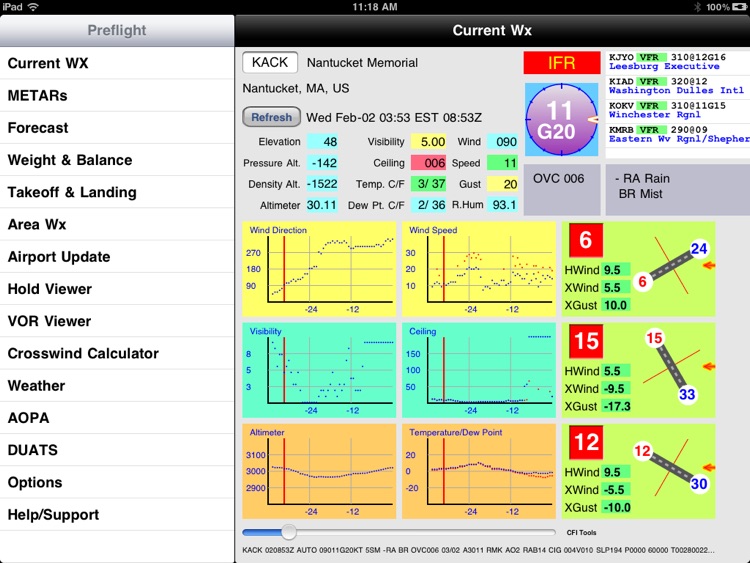This screenshot has width=750, height=563.
Task: Open the Visibility history chart
Action: [x=319, y=370]
